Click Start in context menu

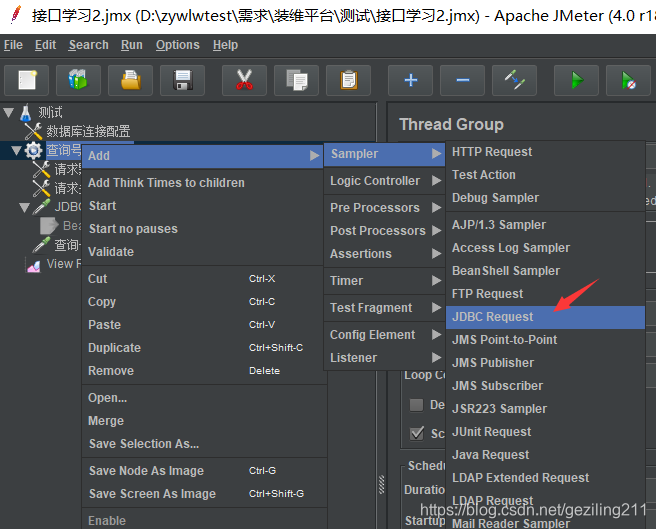coord(203,206)
